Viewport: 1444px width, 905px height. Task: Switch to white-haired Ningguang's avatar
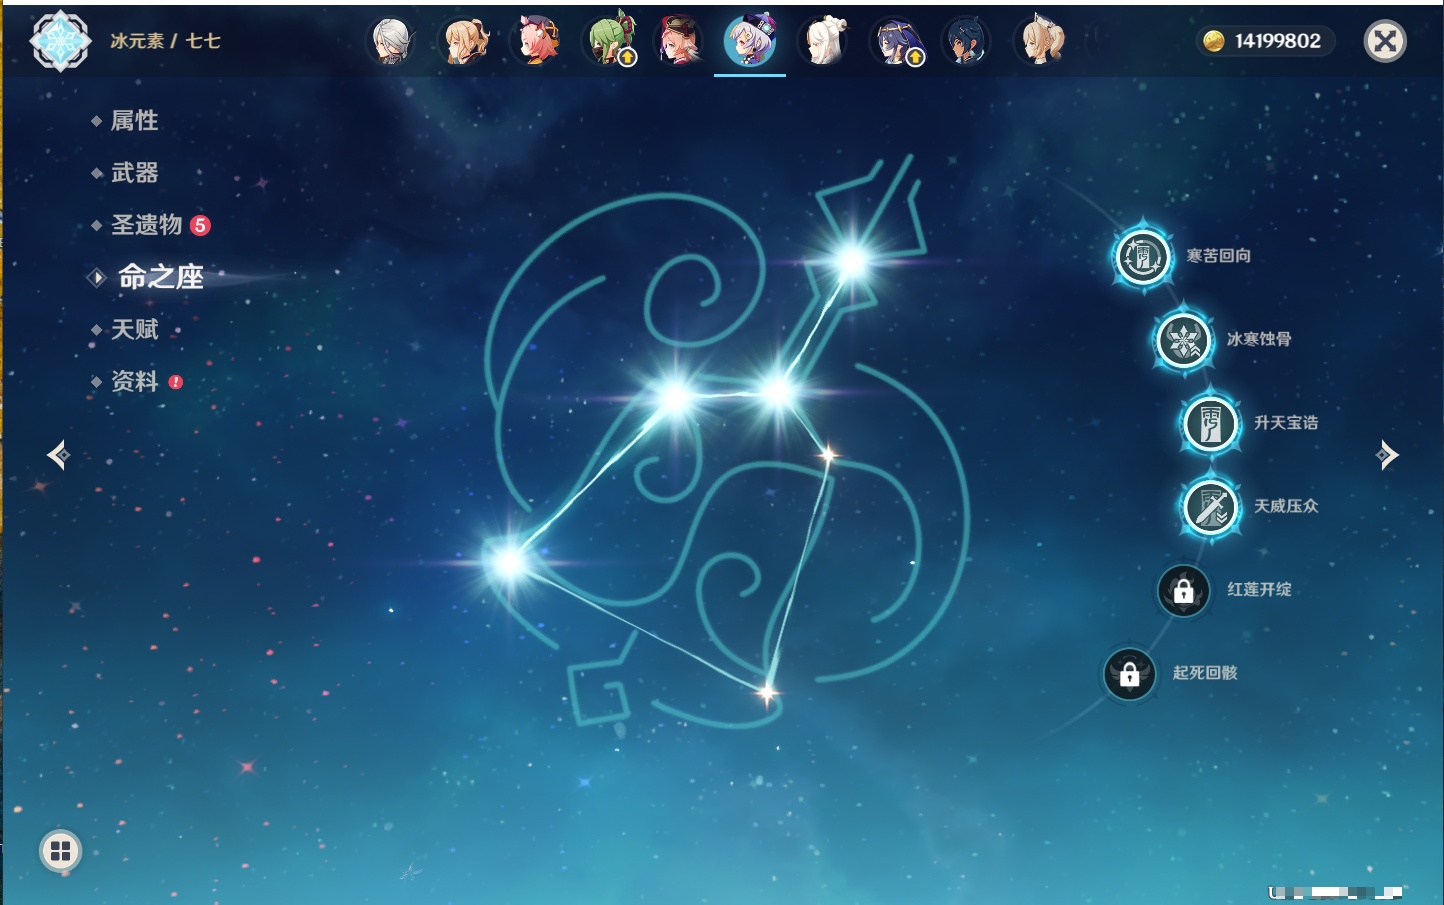(823, 42)
